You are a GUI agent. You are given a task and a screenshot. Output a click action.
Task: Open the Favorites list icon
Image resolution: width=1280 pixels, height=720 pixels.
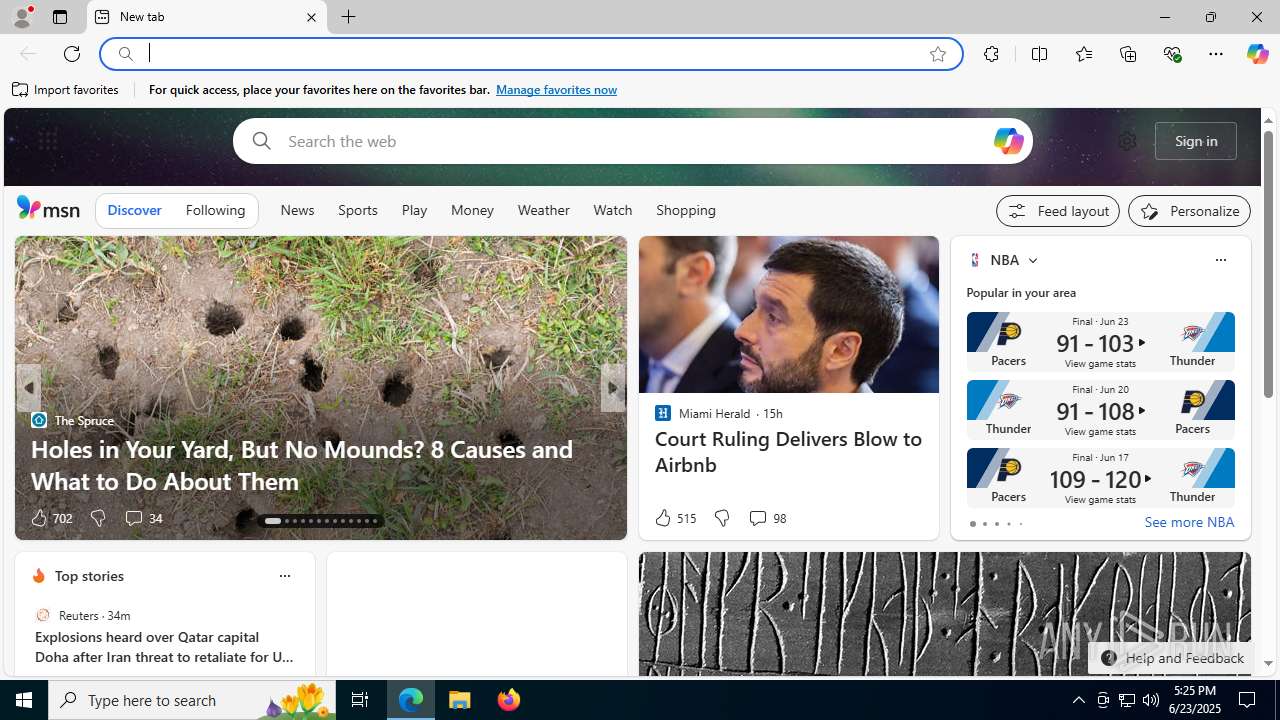1083,54
